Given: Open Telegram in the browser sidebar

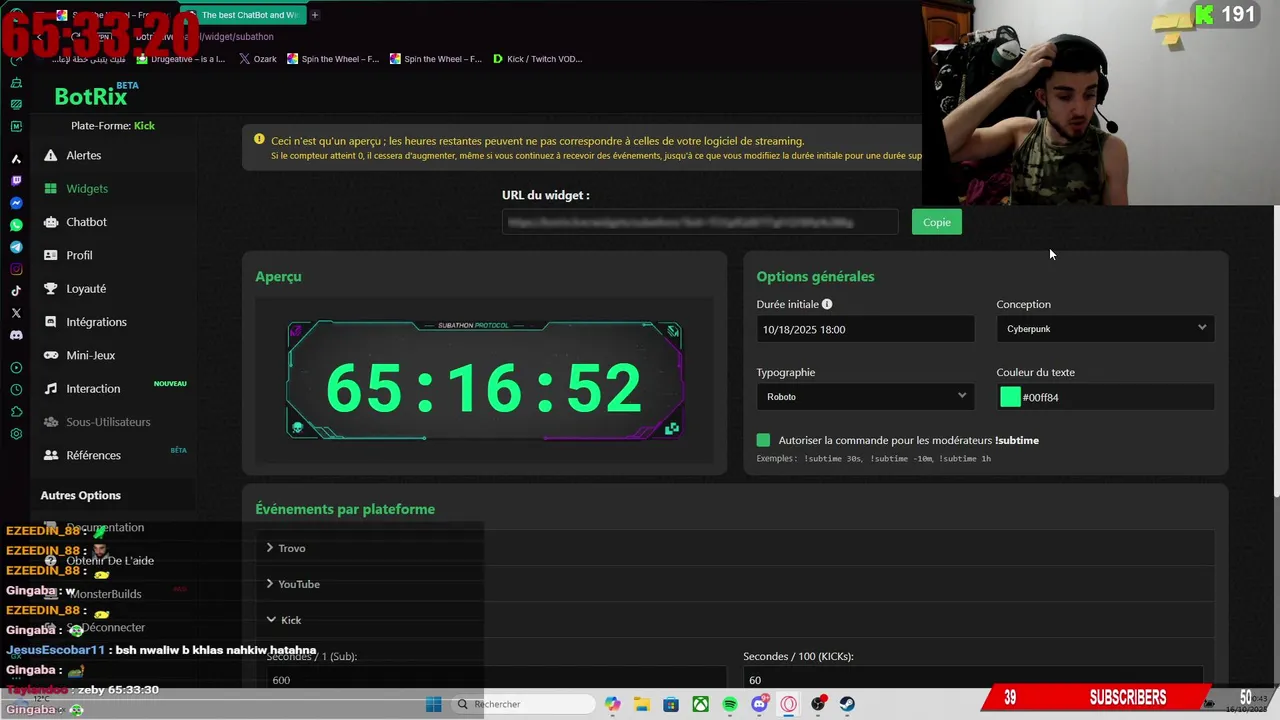Looking at the screenshot, I should point(16,247).
